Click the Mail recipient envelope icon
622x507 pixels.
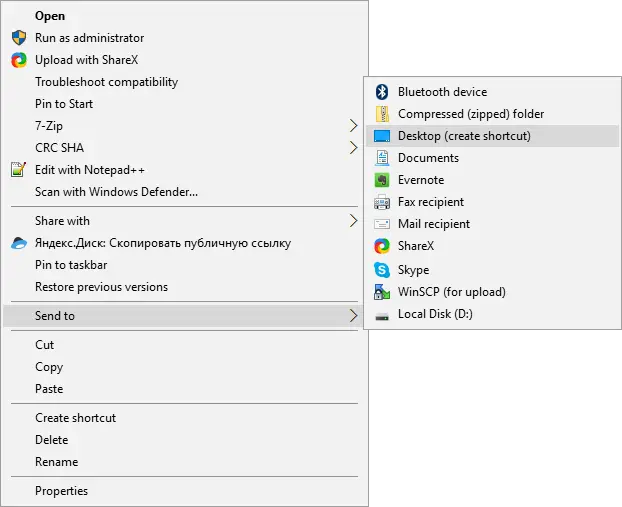[x=382, y=224]
